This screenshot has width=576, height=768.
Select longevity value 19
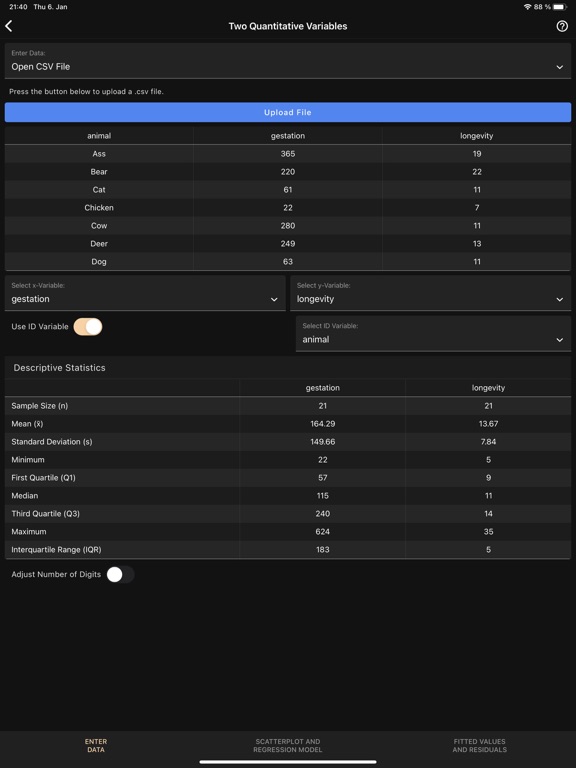coord(477,154)
